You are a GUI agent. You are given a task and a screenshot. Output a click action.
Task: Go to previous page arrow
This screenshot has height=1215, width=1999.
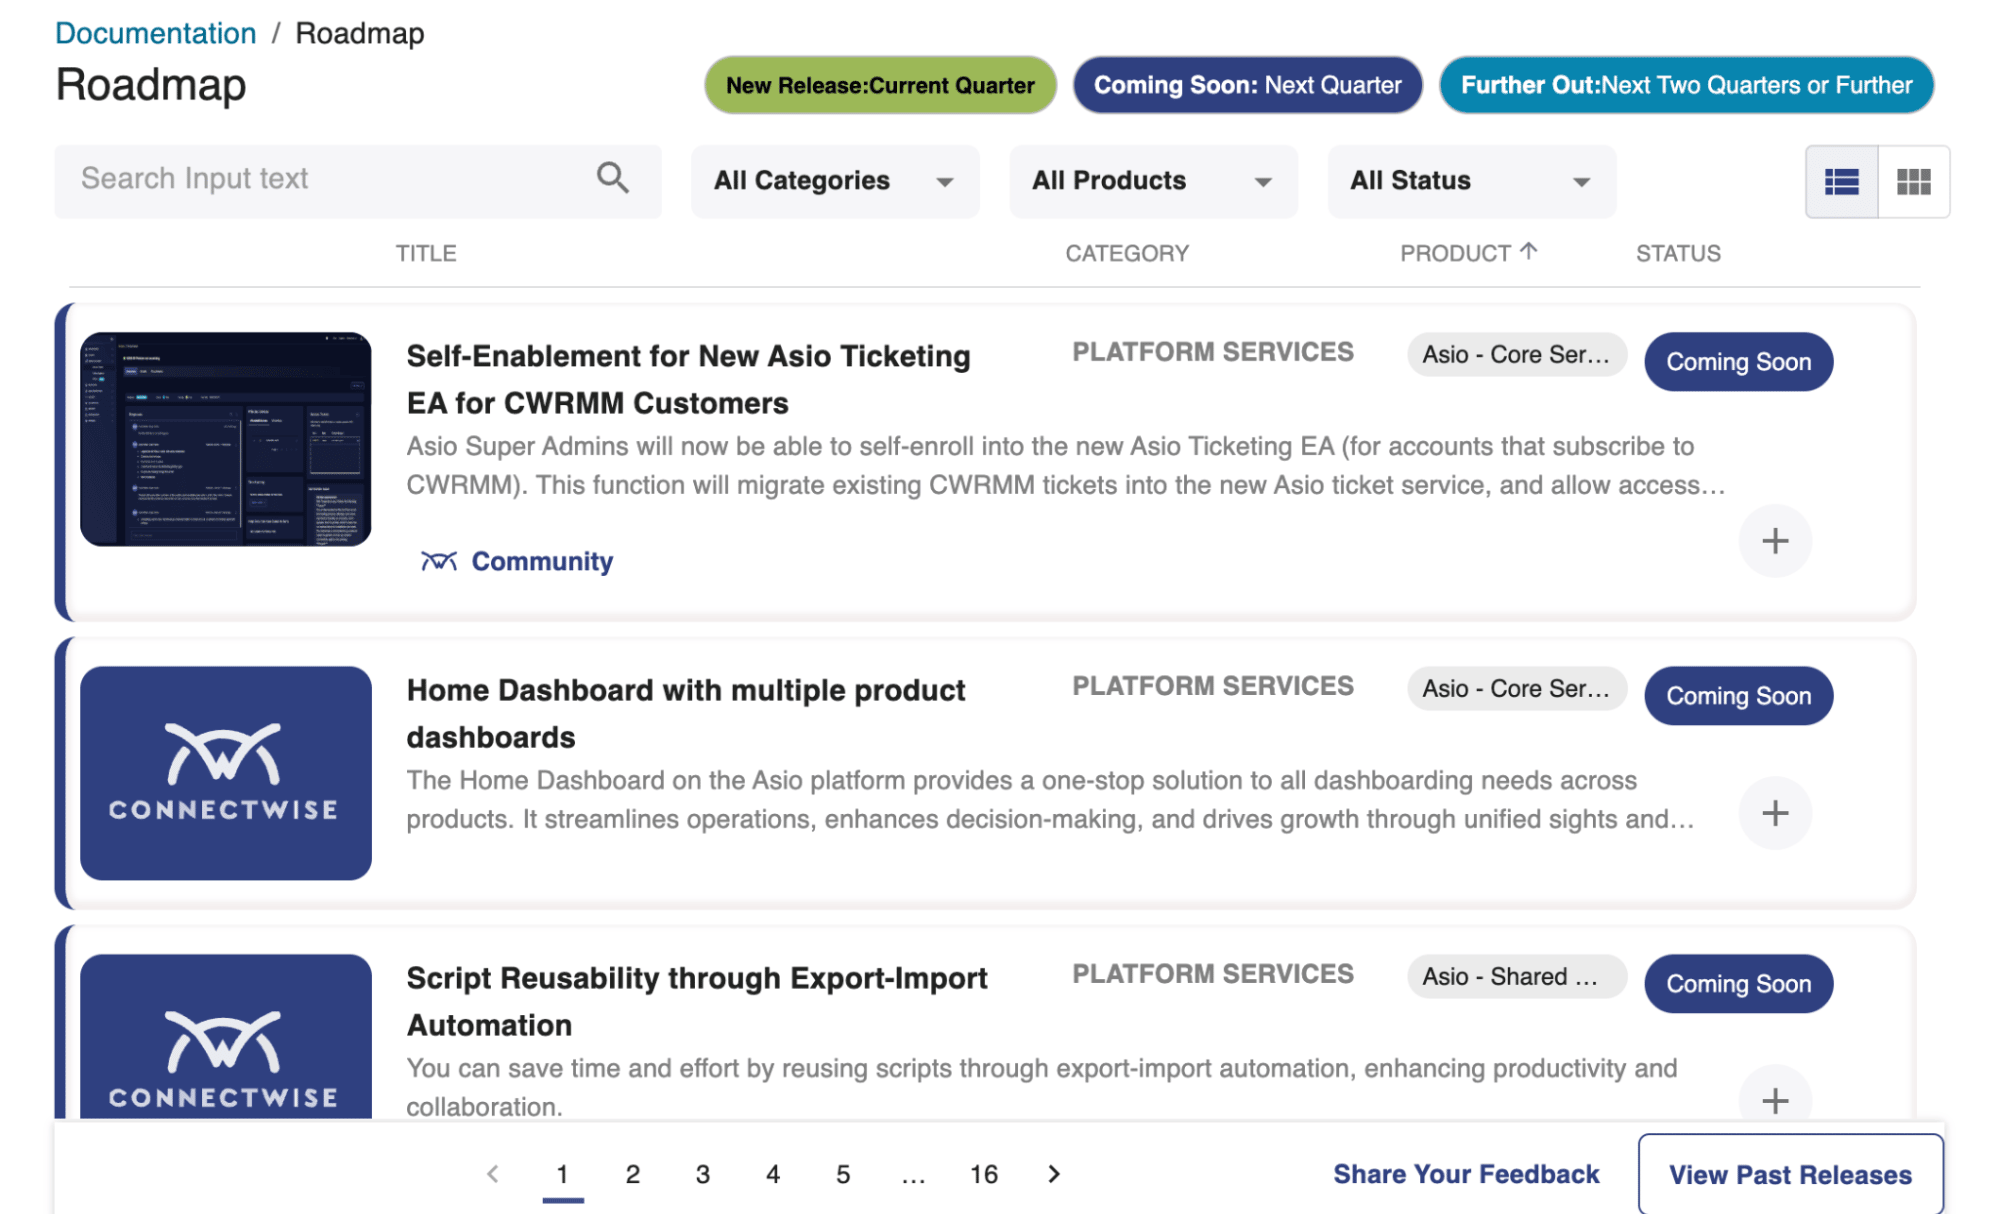click(492, 1174)
